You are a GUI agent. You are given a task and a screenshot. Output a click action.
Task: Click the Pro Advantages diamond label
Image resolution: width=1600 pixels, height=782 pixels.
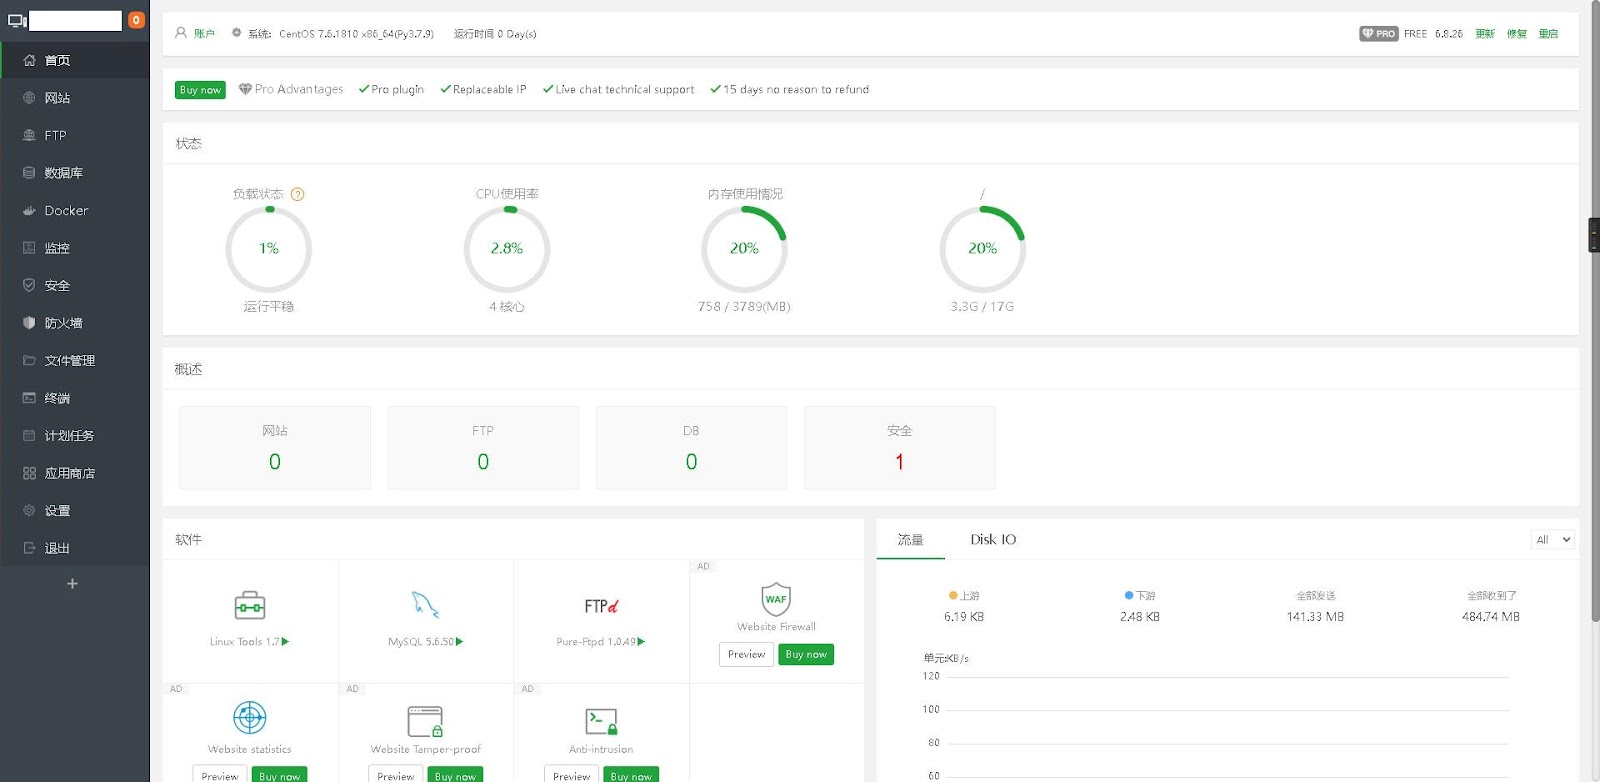[291, 89]
